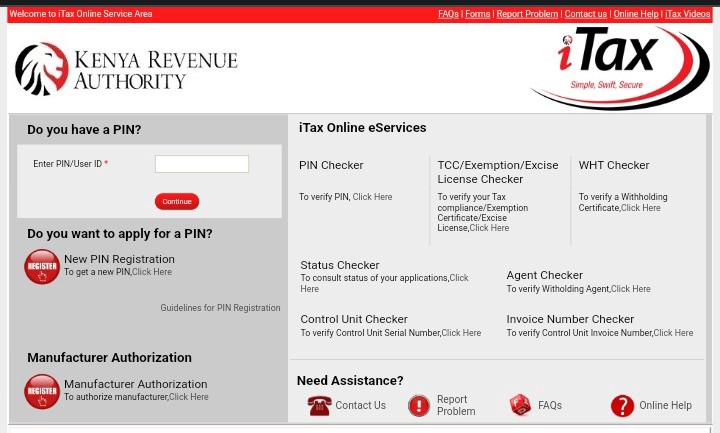Open FAQs in the top bar
Screen dimensions: 720x433
click(448, 14)
